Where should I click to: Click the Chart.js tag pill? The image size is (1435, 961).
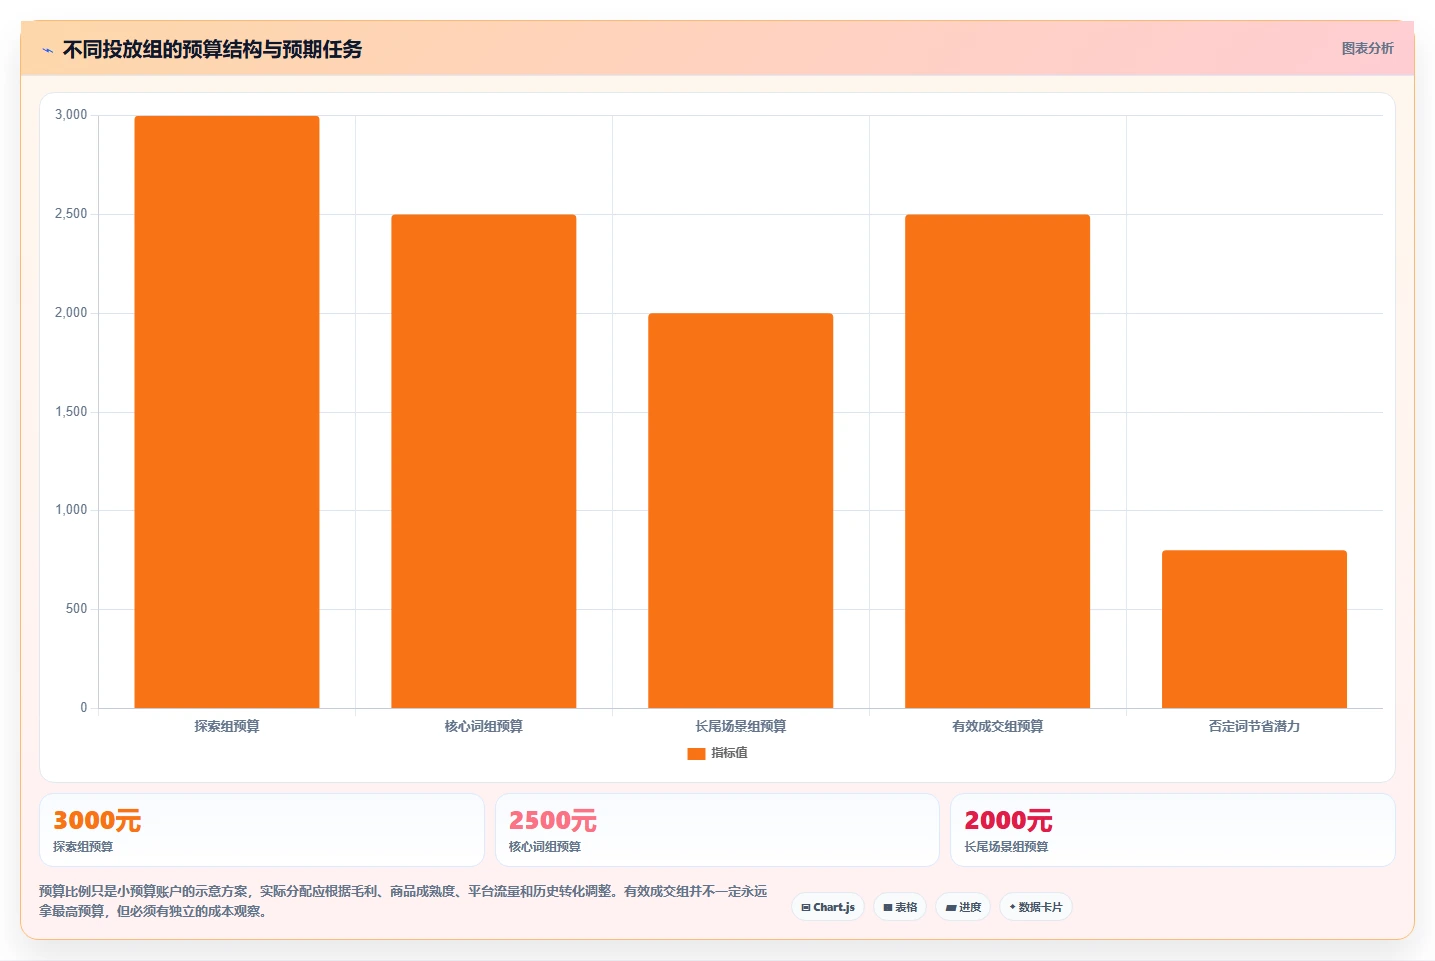coord(828,907)
